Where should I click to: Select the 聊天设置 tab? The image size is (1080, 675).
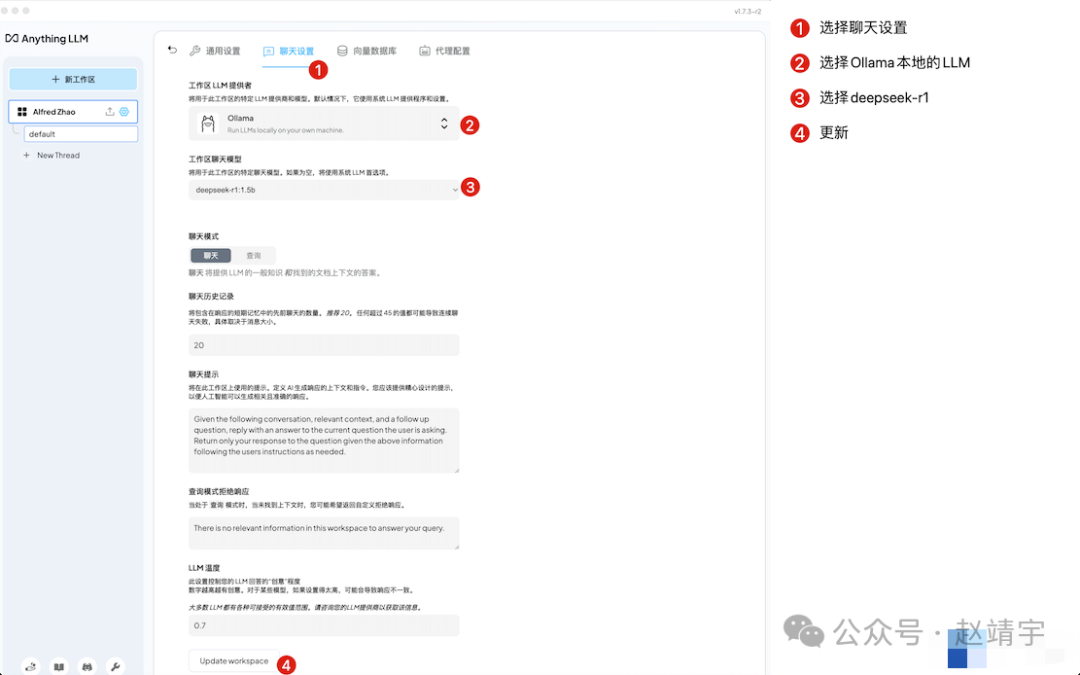[289, 51]
